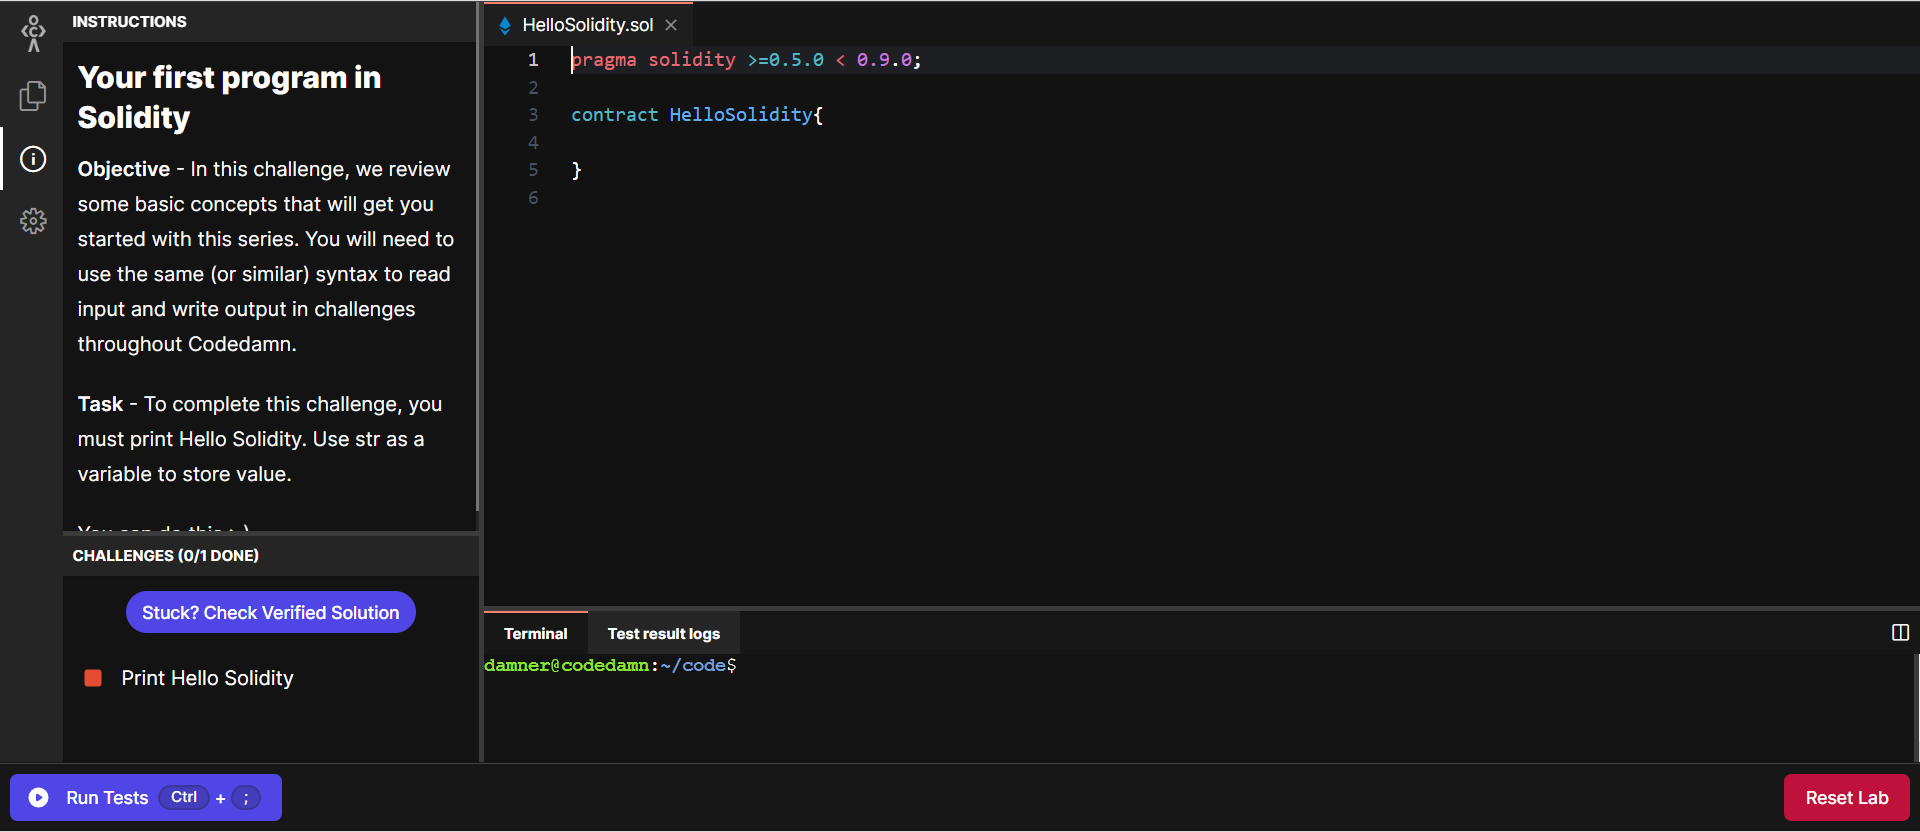Click the Codedamn logo icon in sidebar

[33, 34]
